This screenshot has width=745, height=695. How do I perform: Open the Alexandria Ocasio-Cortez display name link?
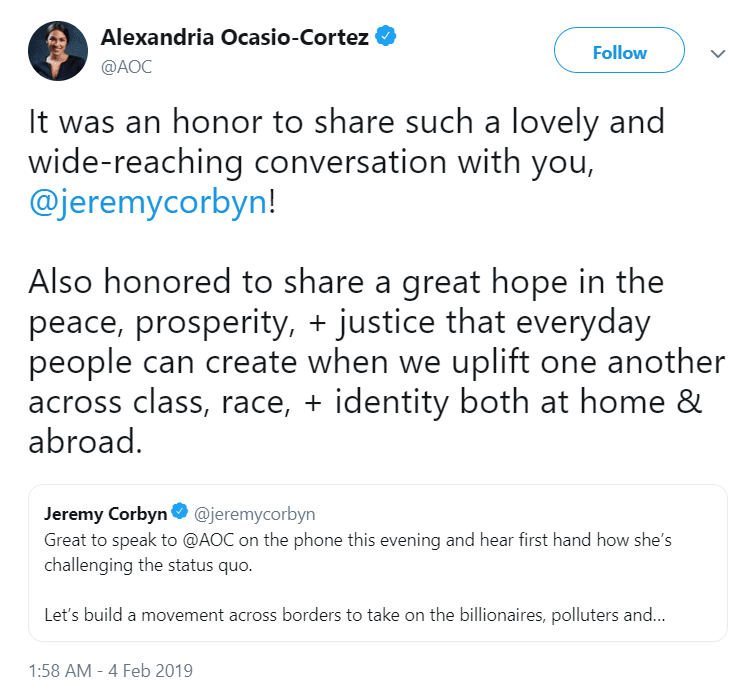click(234, 38)
